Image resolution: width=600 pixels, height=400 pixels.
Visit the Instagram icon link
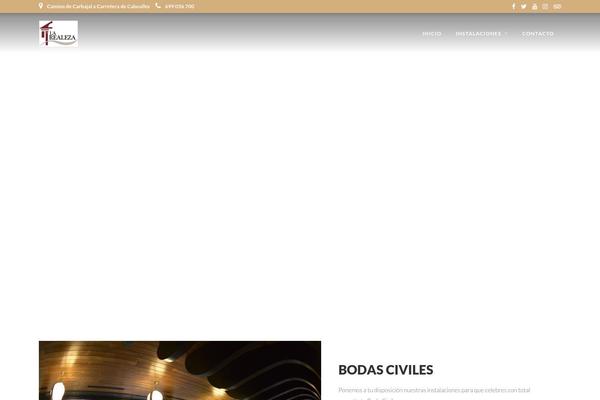click(x=545, y=7)
